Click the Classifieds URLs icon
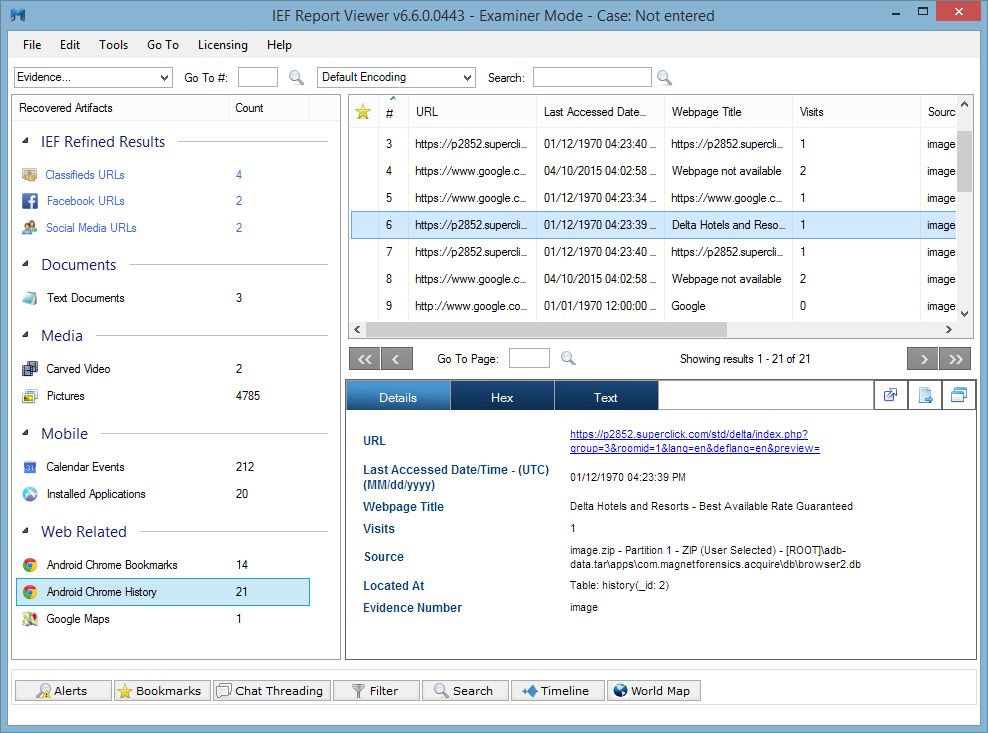The height and width of the screenshot is (733, 988). tap(30, 175)
